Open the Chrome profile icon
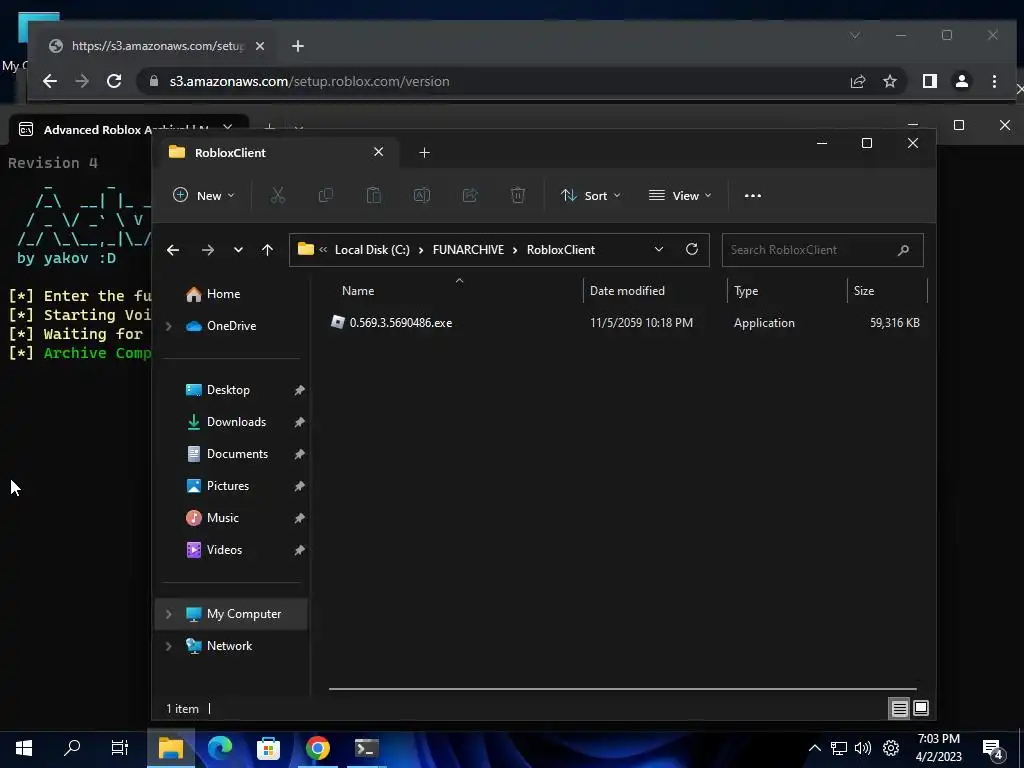 961,81
